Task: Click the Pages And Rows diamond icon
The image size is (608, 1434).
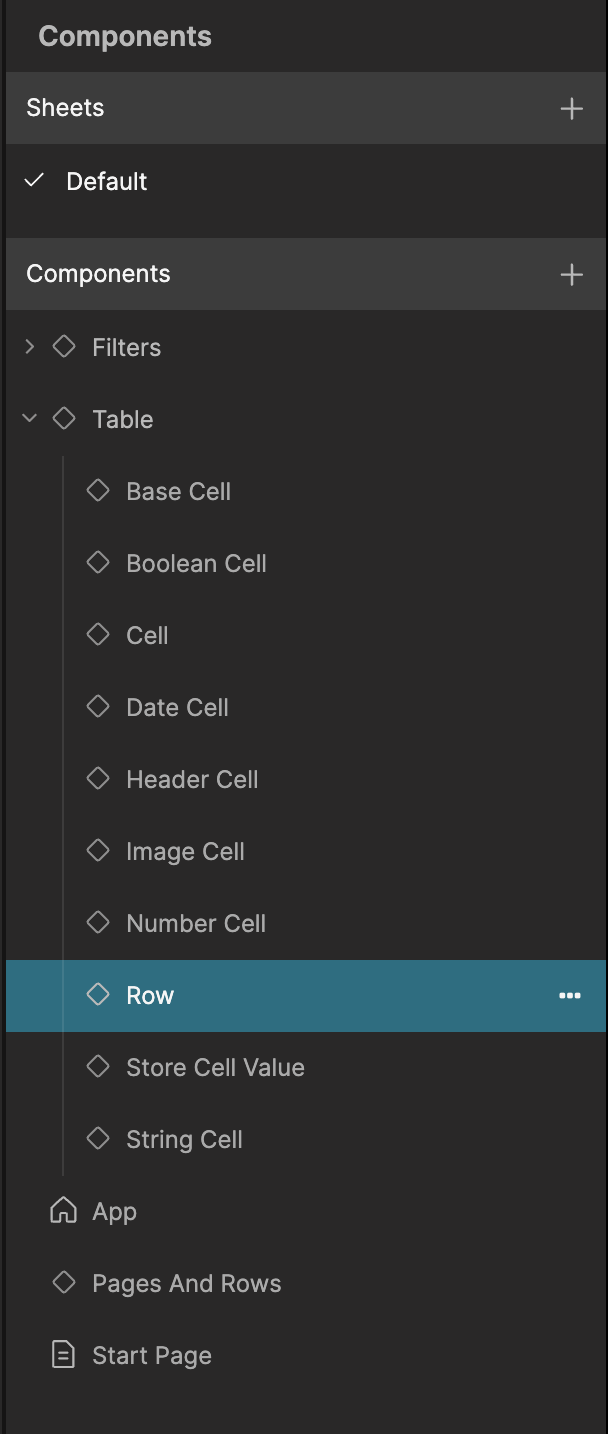Action: tap(64, 1283)
